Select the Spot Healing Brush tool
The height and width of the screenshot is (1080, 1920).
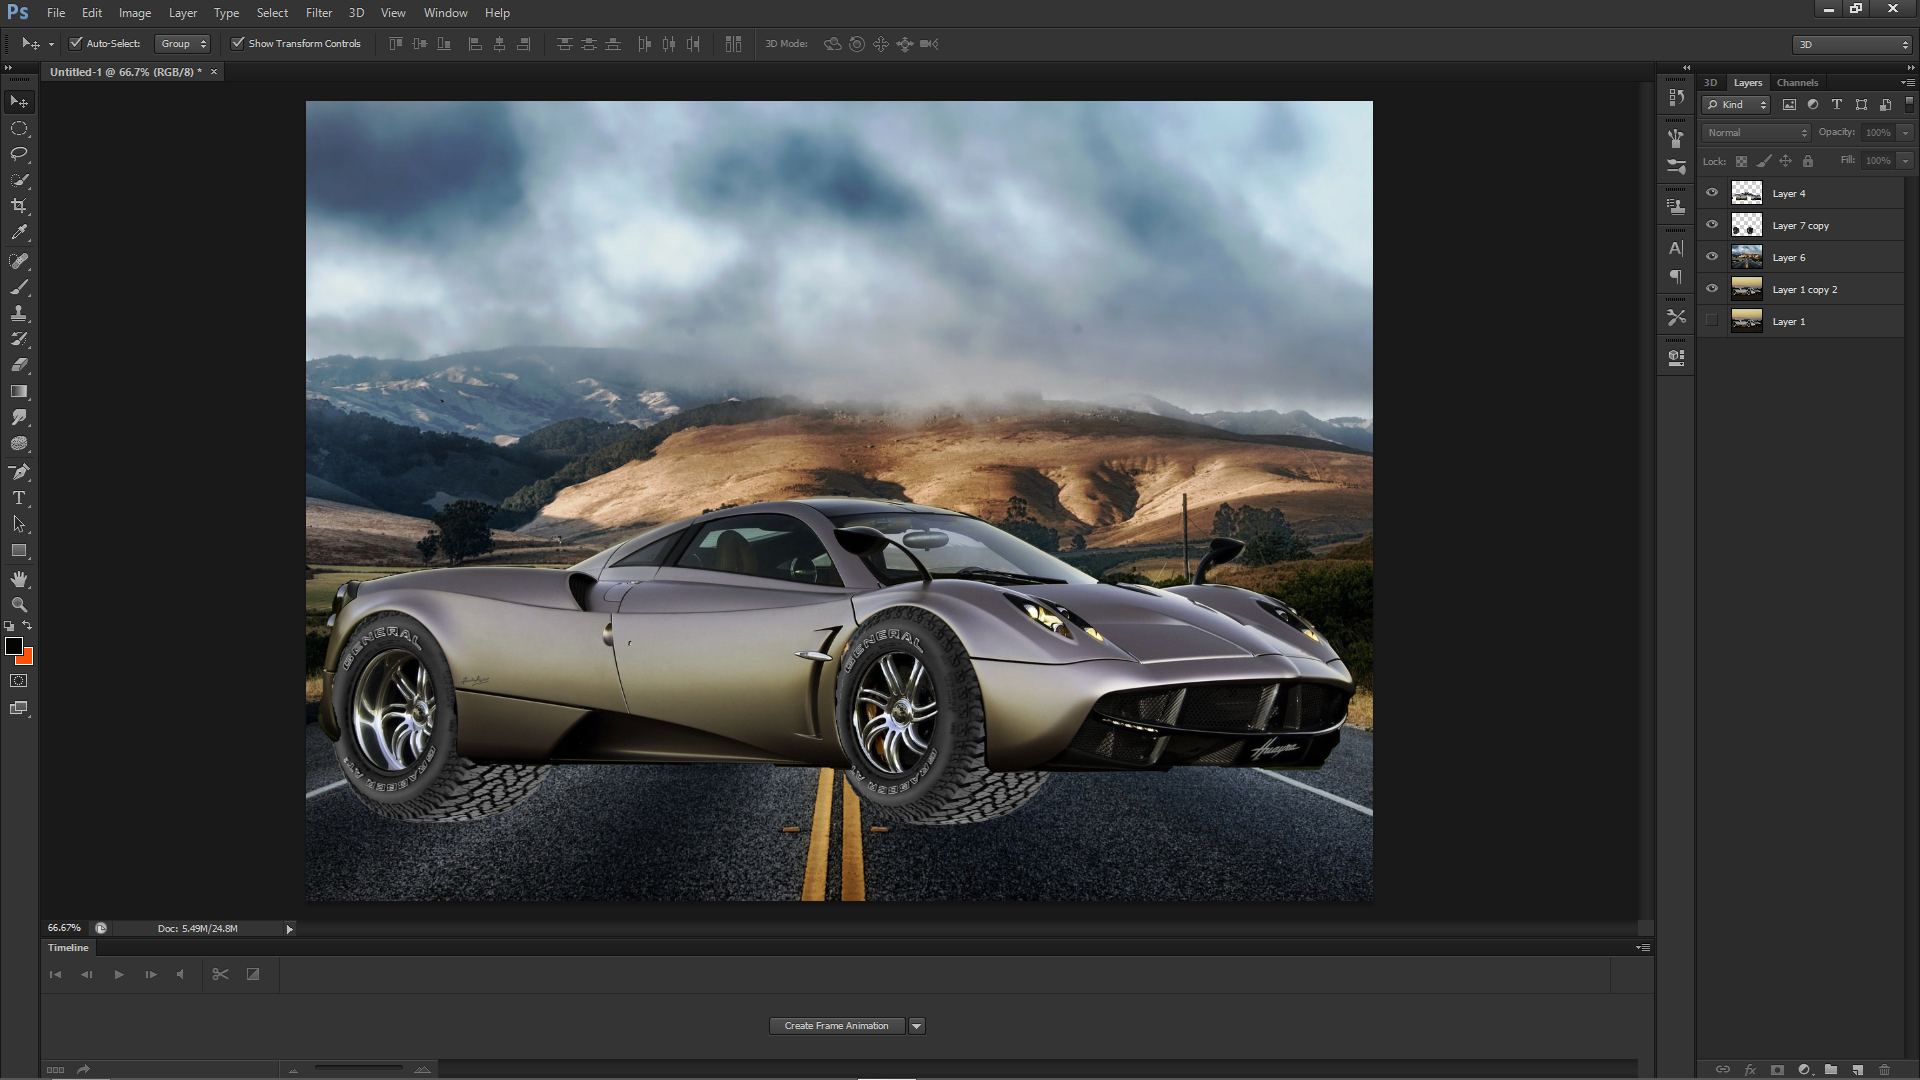pyautogui.click(x=19, y=261)
